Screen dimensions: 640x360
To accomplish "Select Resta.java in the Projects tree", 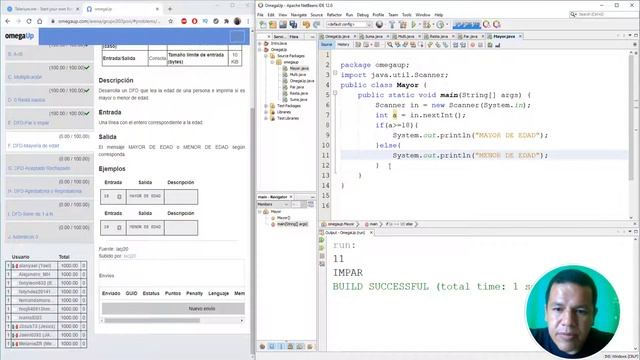I will [x=298, y=93].
